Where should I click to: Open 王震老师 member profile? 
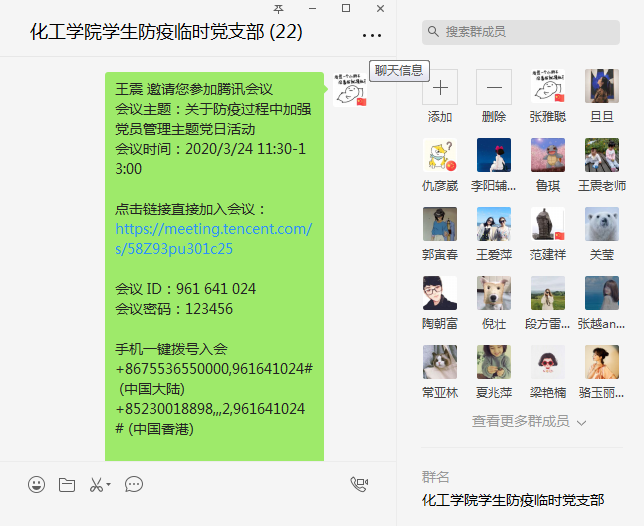tap(601, 155)
